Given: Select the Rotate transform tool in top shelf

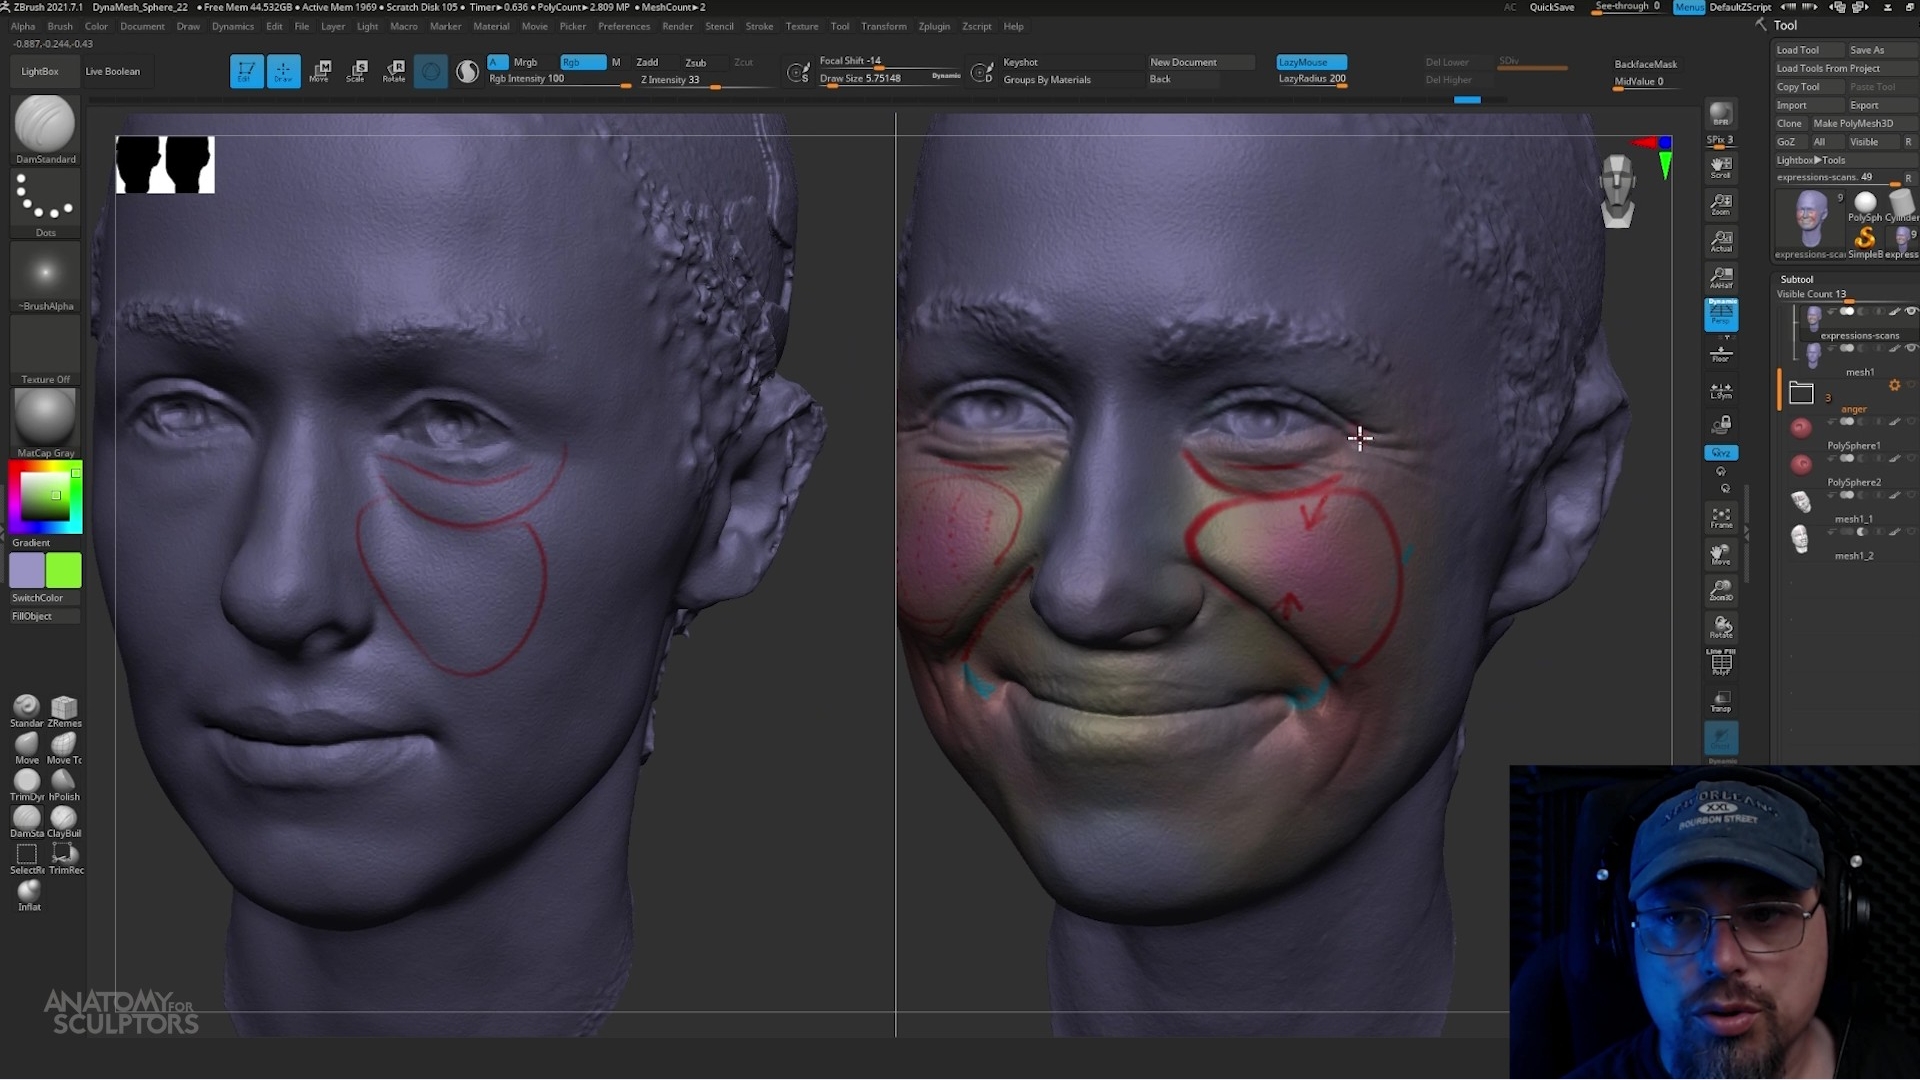Looking at the screenshot, I should [x=394, y=71].
